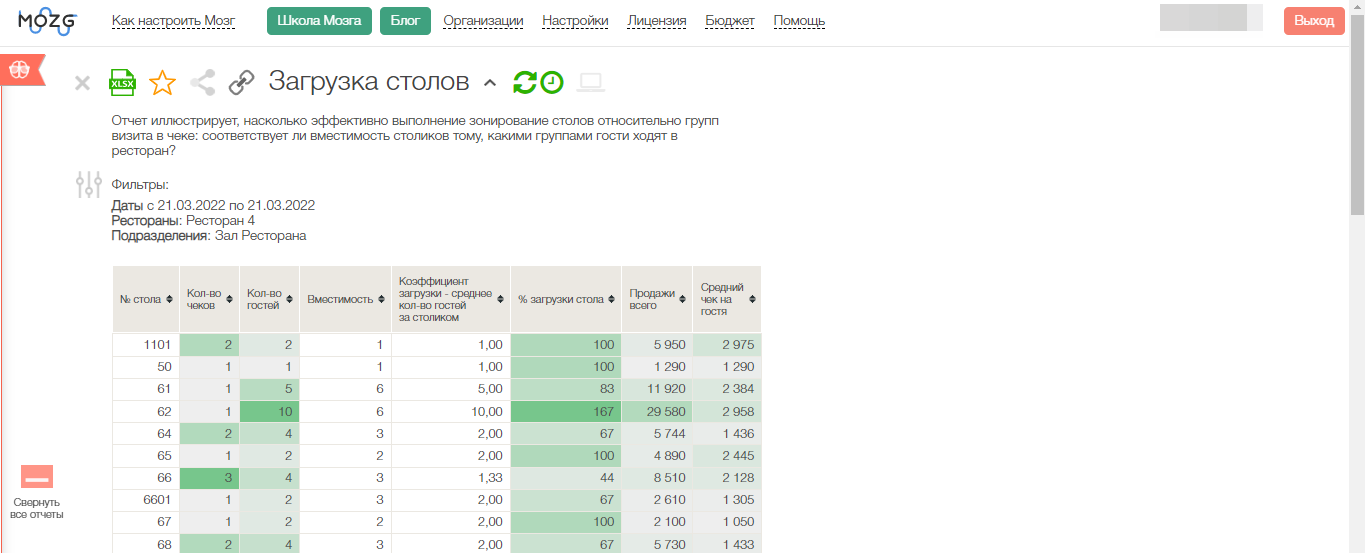
Task: Add report to favorites with star
Action: pyautogui.click(x=162, y=83)
